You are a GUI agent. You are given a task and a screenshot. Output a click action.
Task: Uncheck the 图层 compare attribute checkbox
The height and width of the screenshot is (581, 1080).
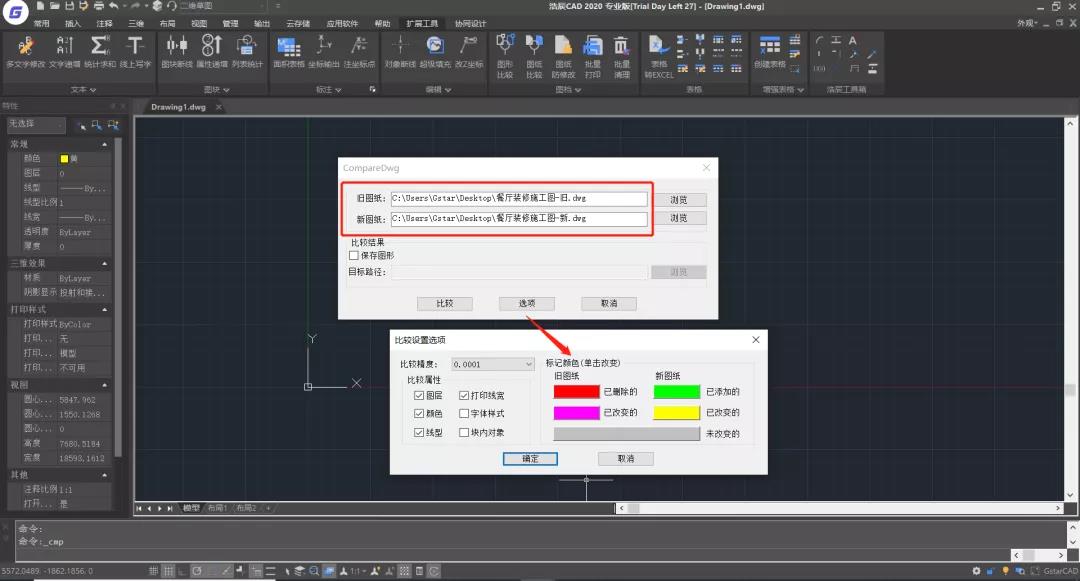click(419, 396)
